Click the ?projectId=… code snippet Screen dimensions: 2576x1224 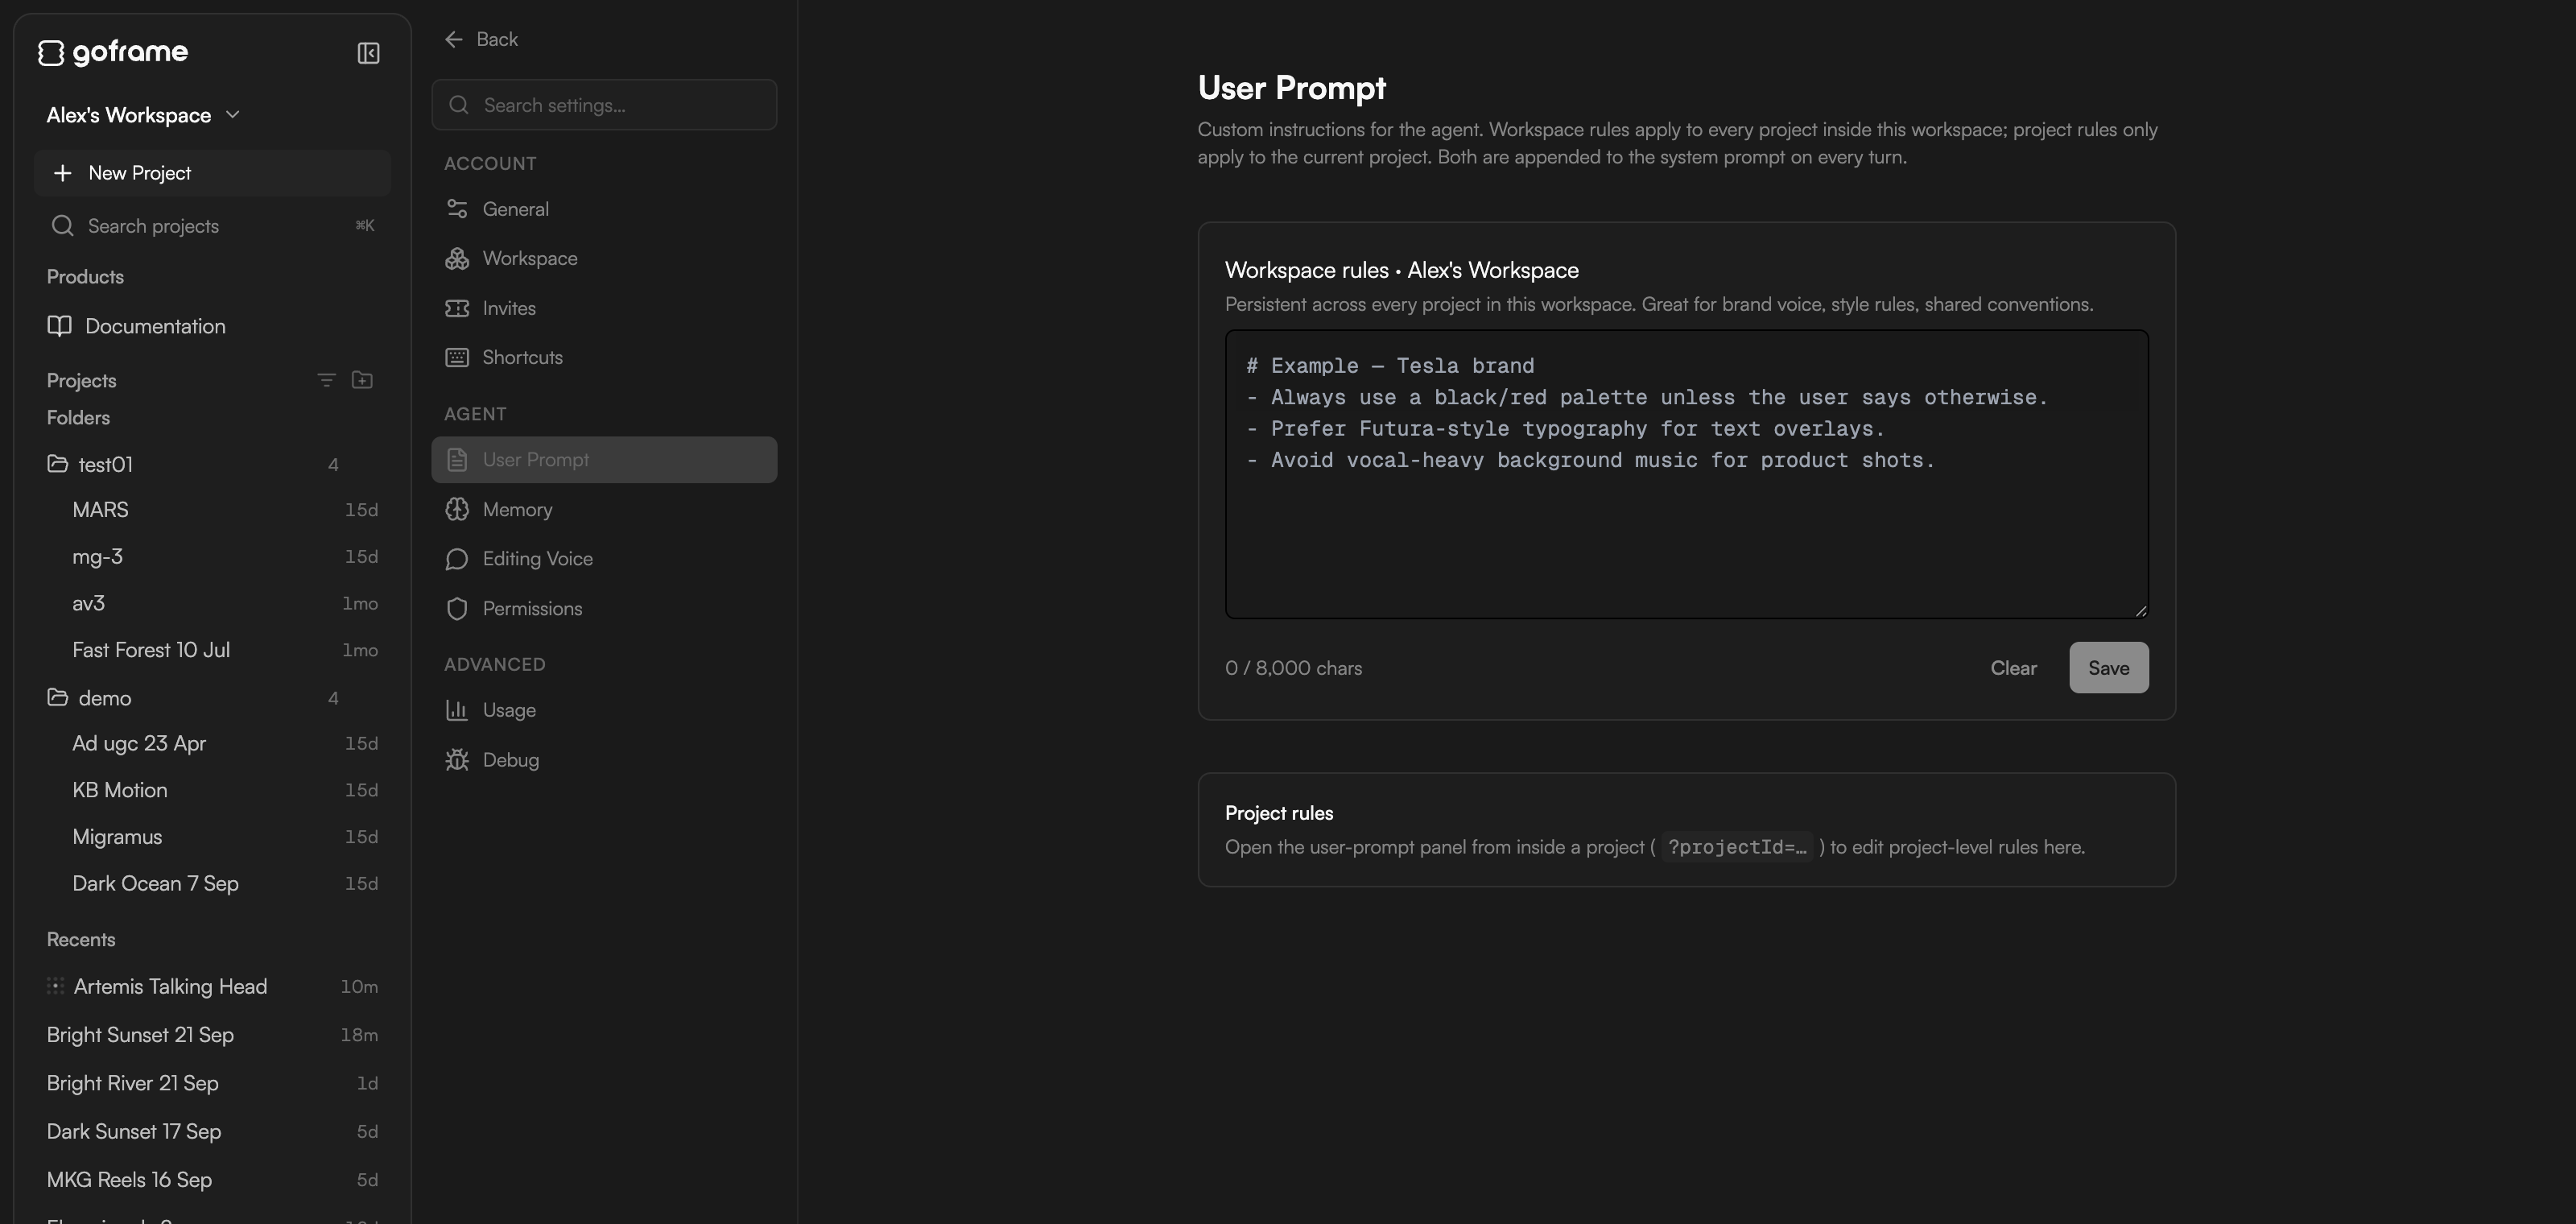(x=1737, y=847)
